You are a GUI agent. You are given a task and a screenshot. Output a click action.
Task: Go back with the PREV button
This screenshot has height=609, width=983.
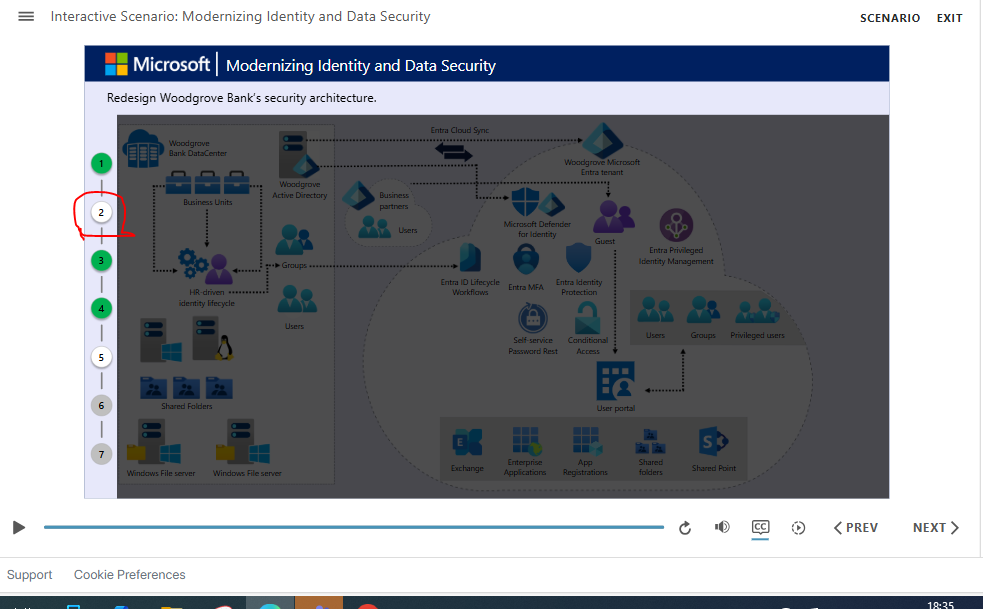point(856,528)
